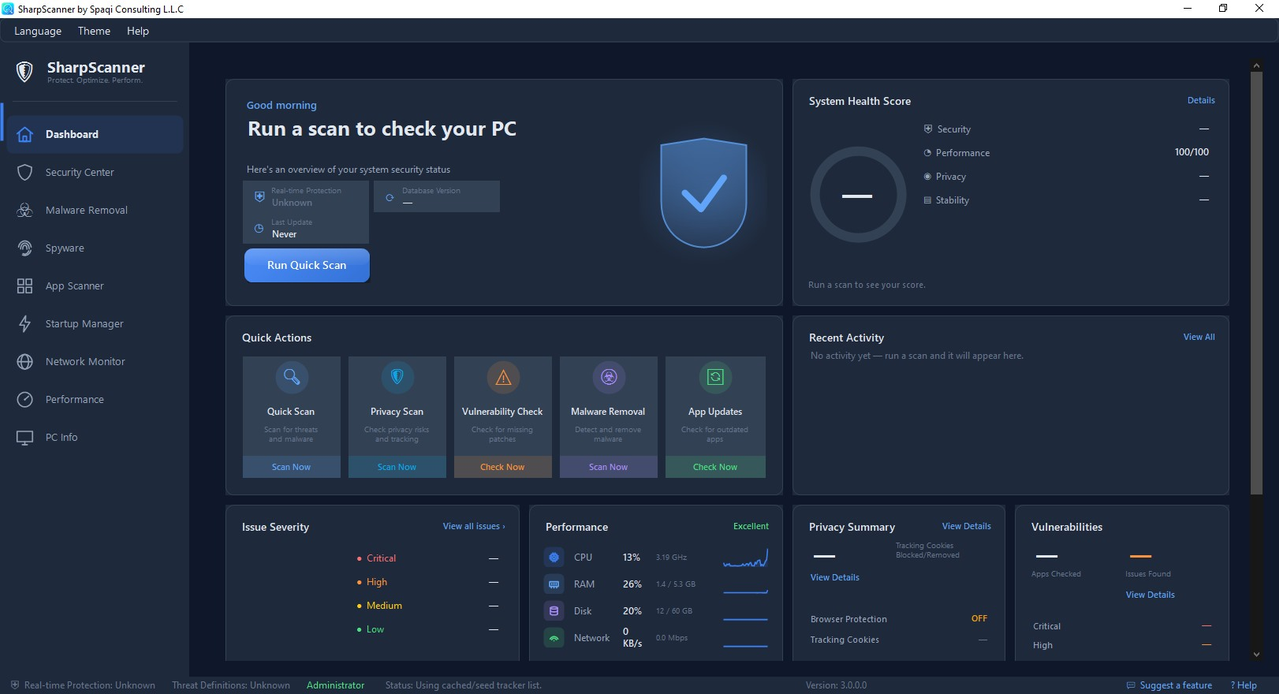
Task: Click the Vulnerability Check warning triangle icon
Action: tap(503, 377)
